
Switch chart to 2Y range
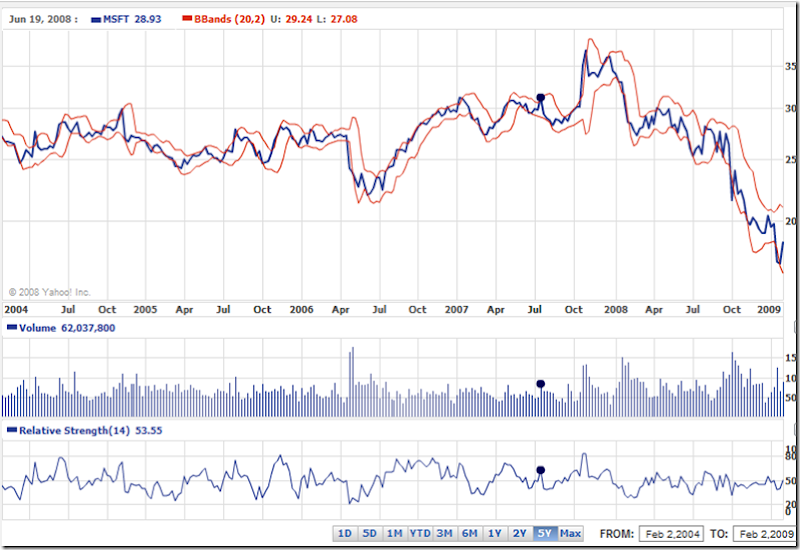pos(520,534)
